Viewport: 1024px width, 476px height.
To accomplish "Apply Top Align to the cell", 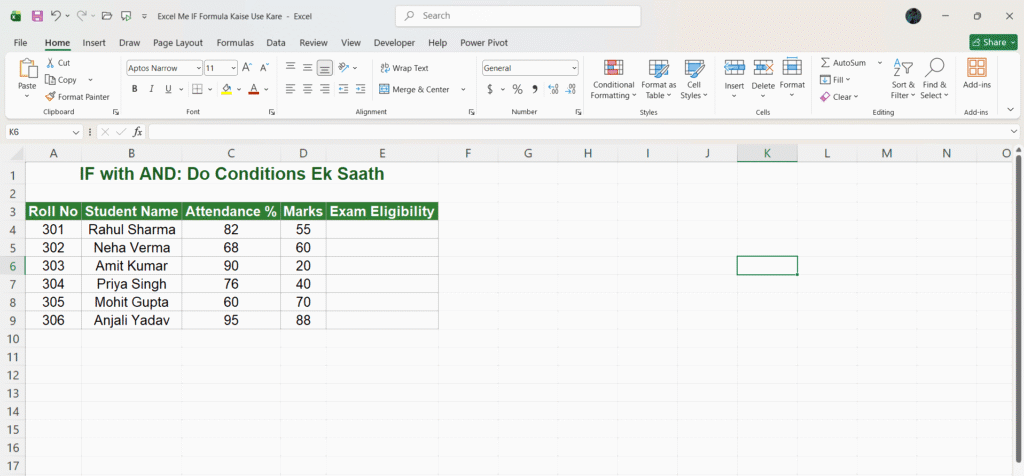I will click(291, 67).
